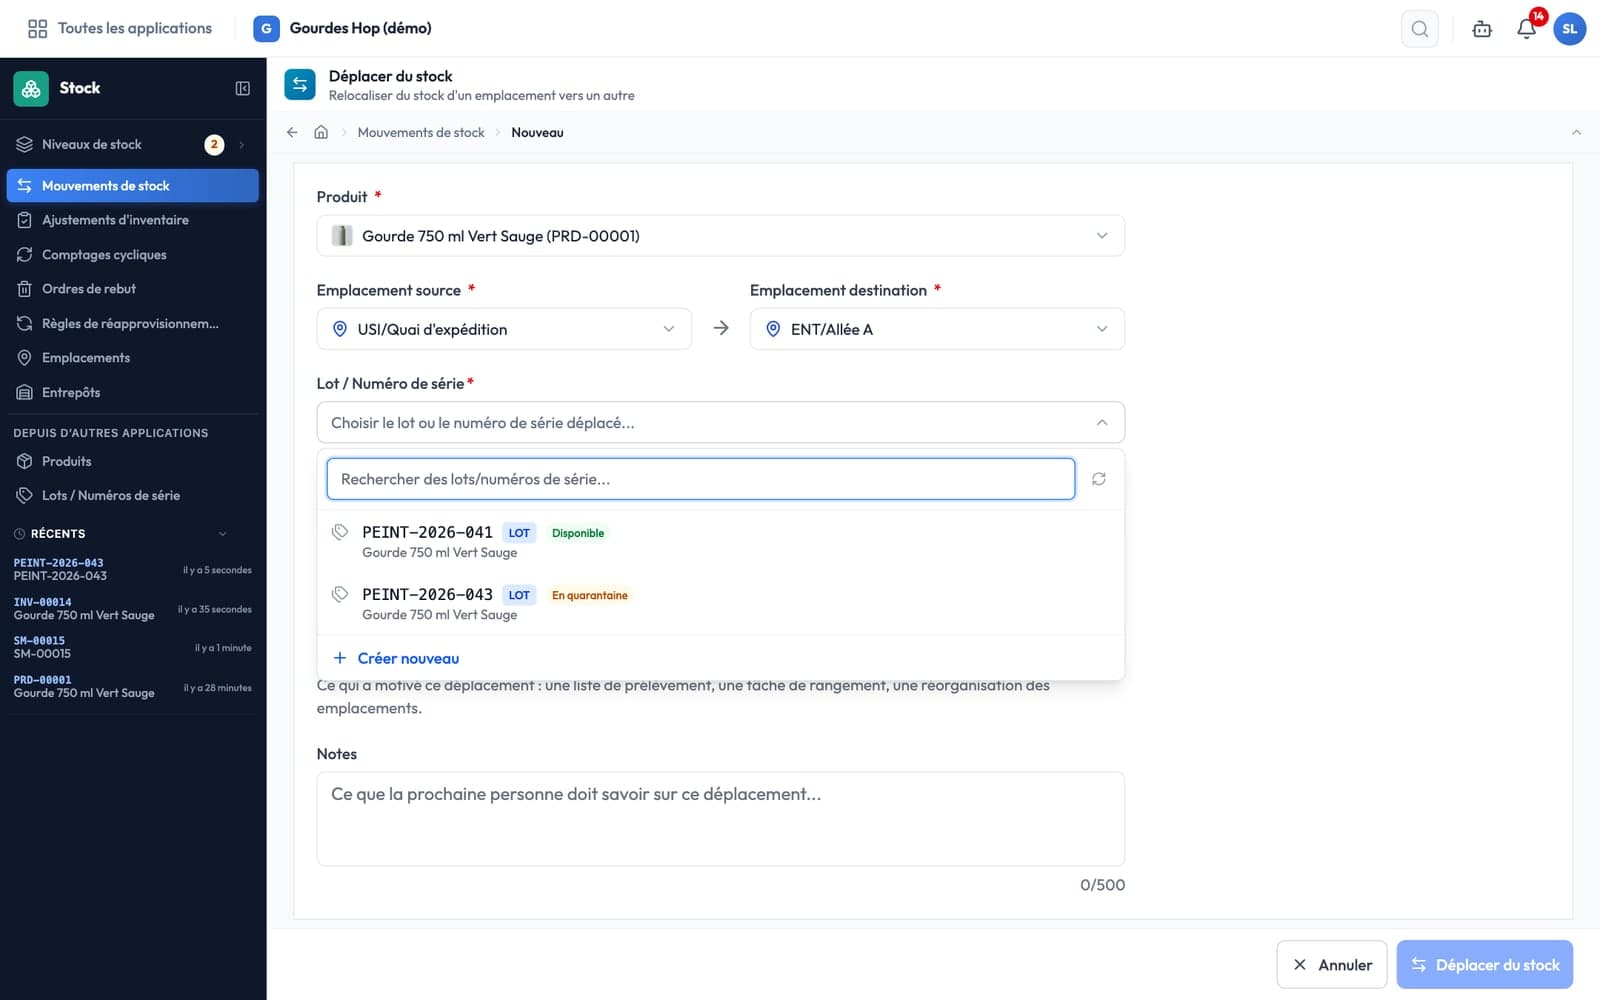The image size is (1600, 1000).
Task: Go back with the arrow icon
Action: 292,132
